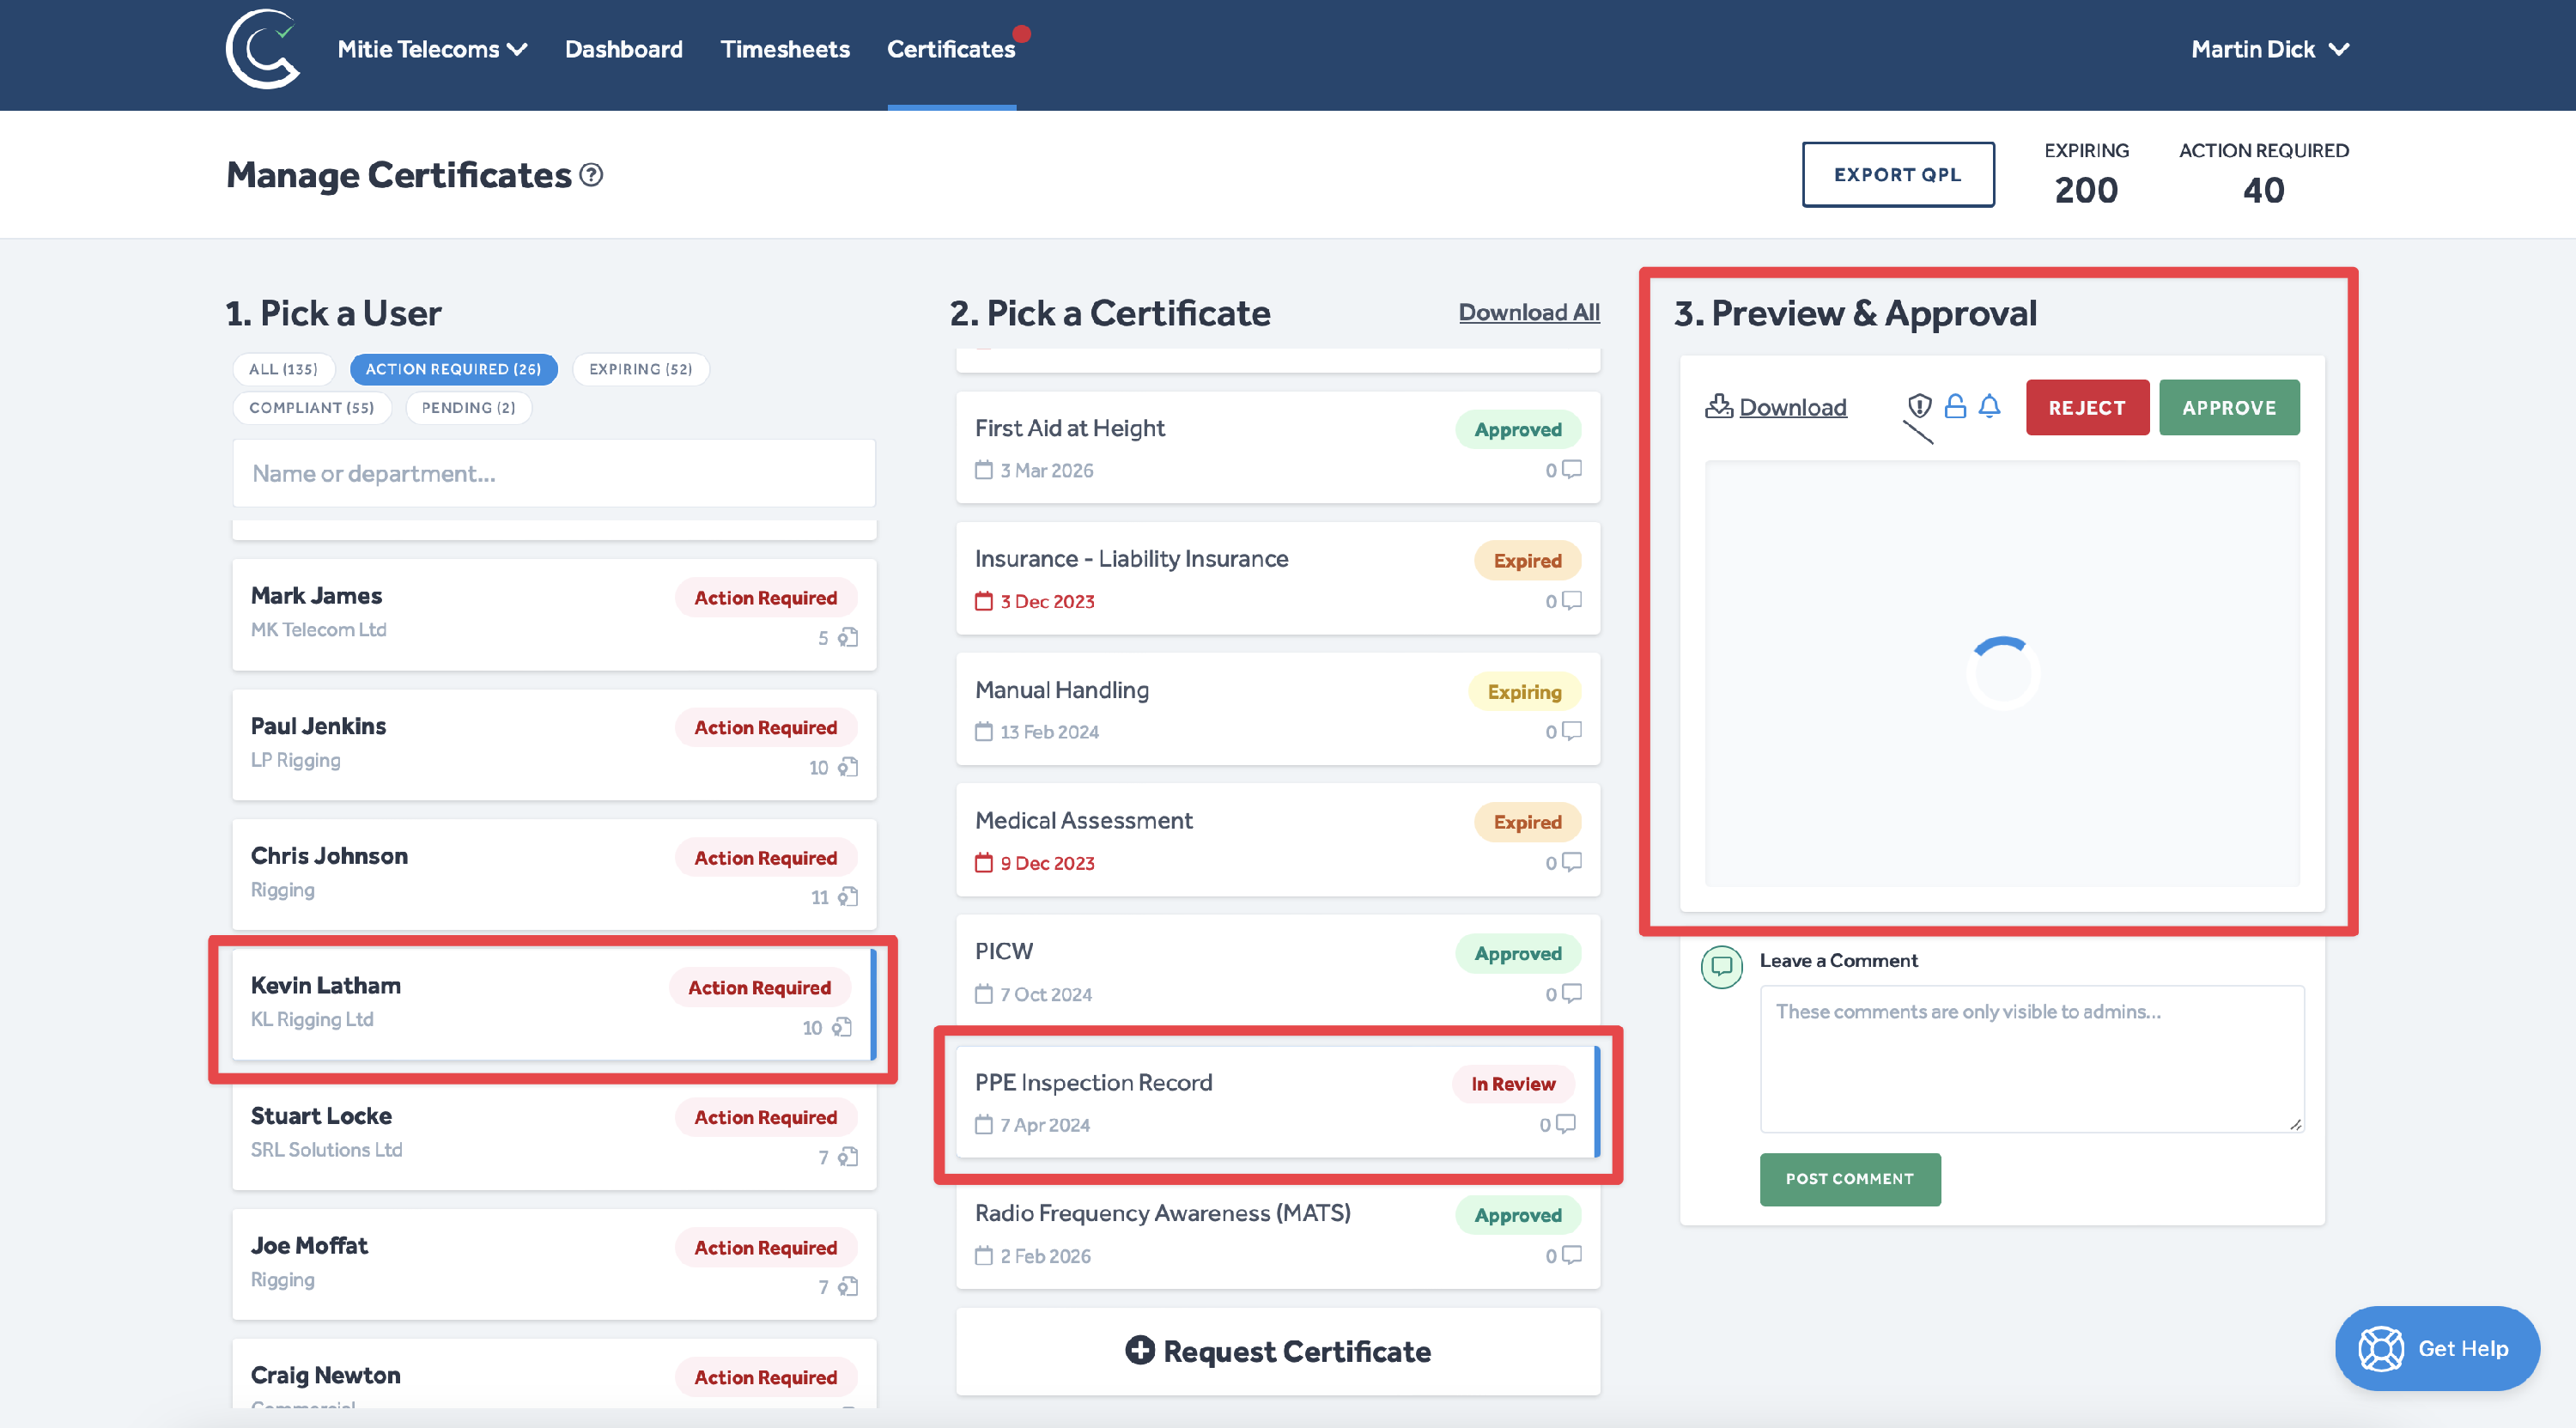This screenshot has width=2576, height=1428.
Task: Click comment bubble icon on First Aid at Height
Action: [1572, 469]
